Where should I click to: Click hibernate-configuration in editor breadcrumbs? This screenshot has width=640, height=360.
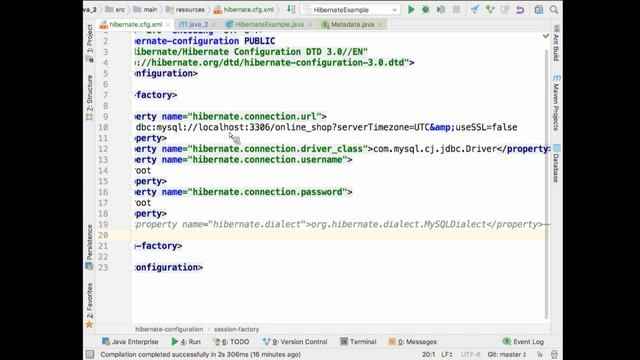[x=169, y=329]
